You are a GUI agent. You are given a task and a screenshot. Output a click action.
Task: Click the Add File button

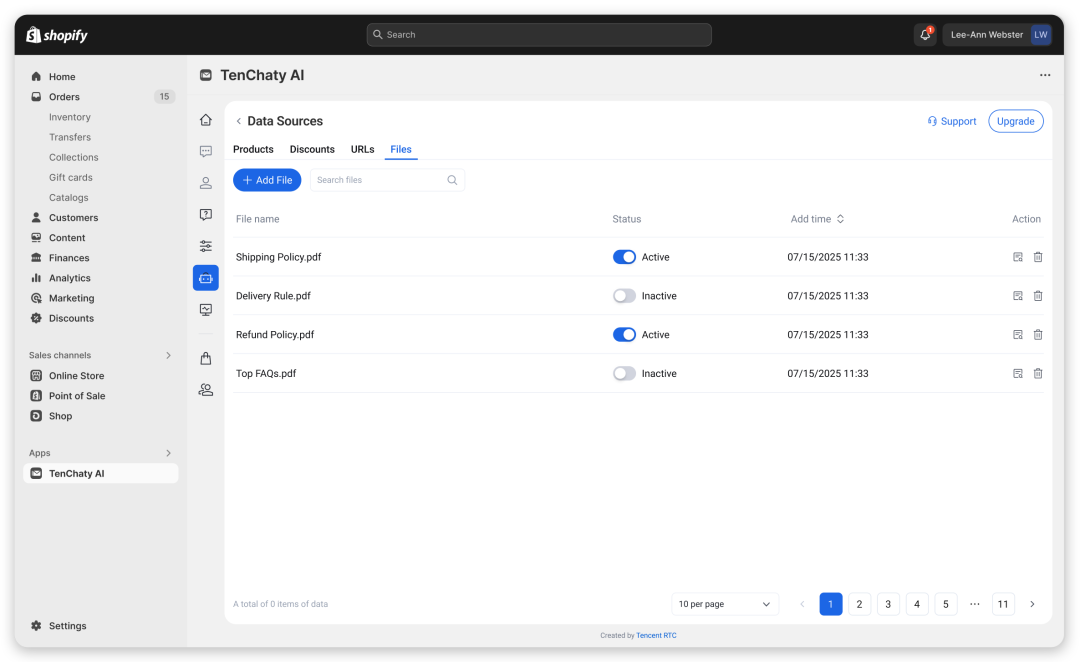(267, 180)
